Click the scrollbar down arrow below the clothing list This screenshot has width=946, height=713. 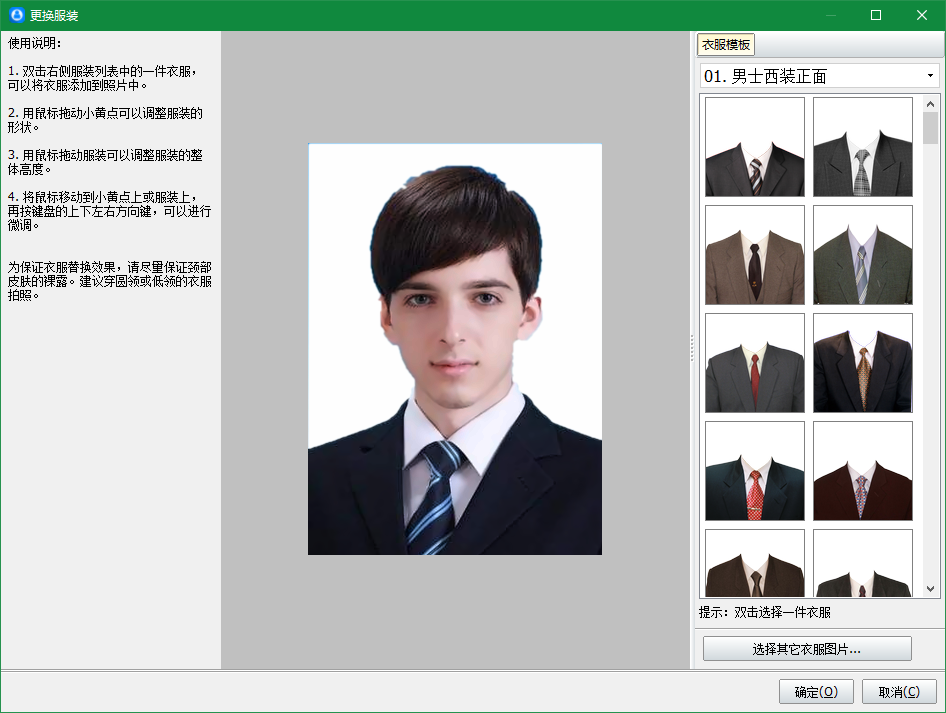[929, 588]
